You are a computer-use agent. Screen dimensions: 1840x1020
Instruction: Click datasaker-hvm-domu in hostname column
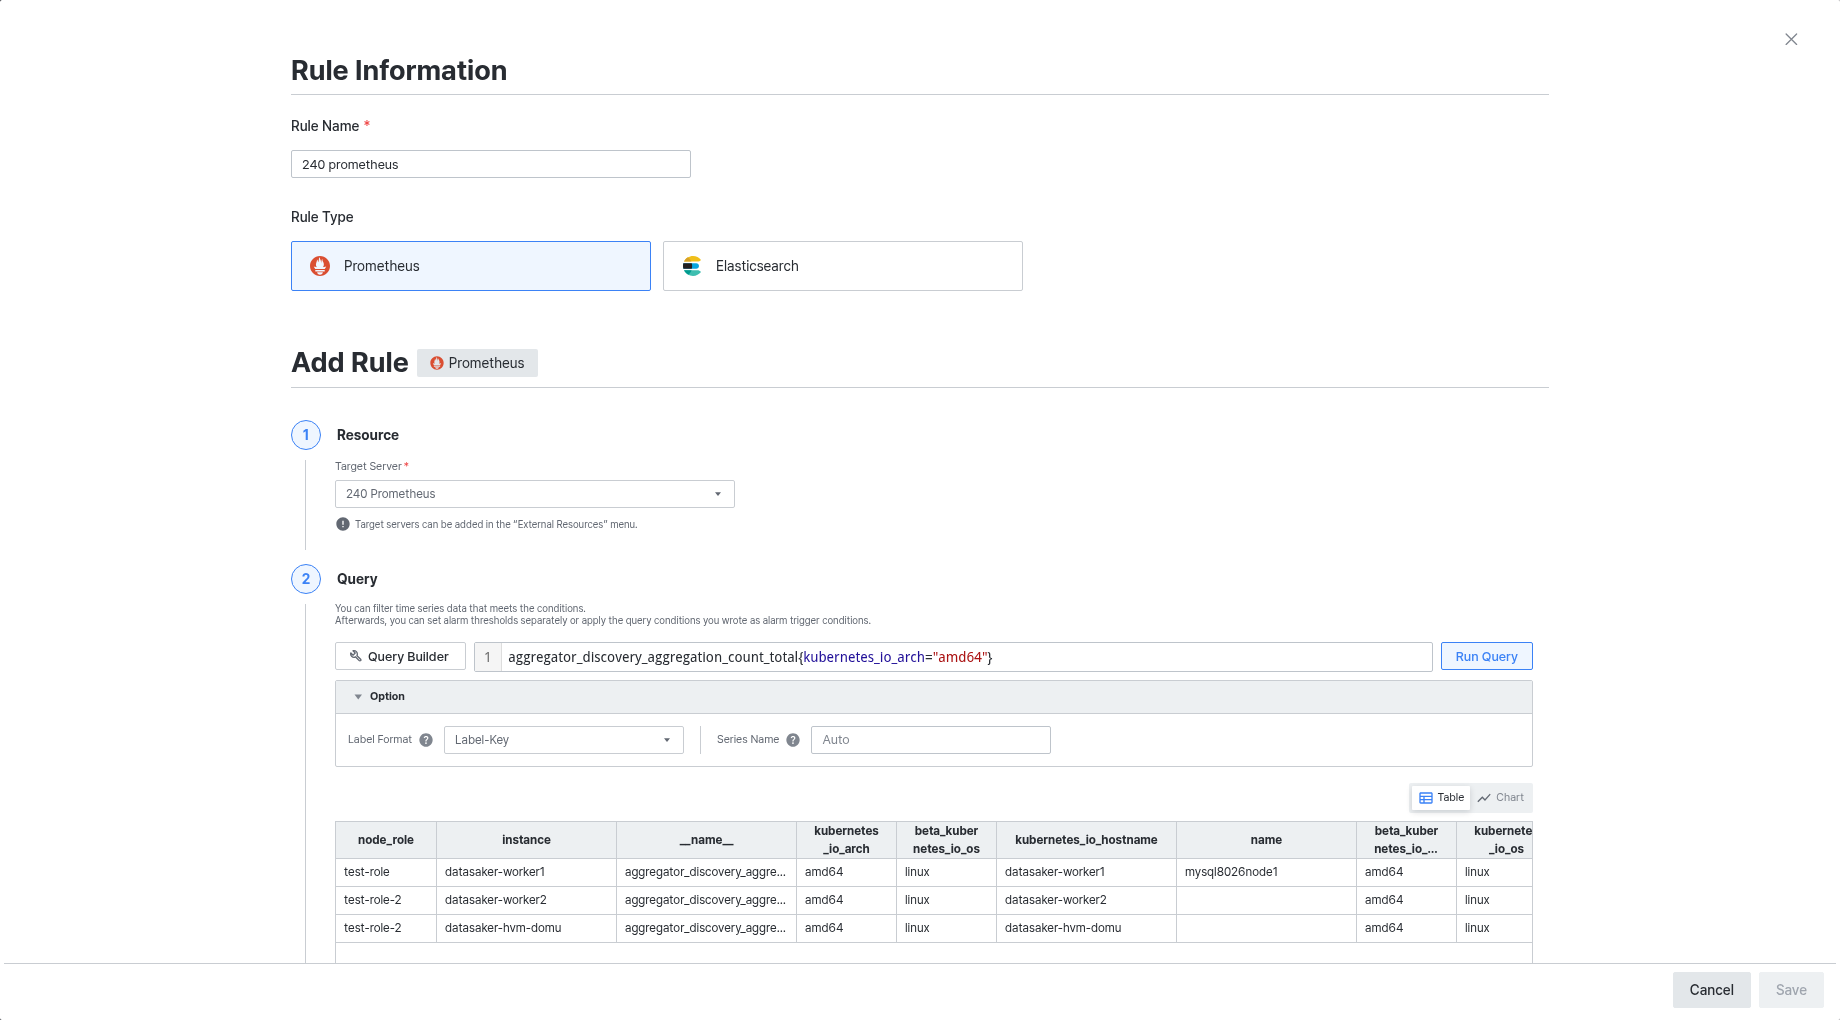(x=1086, y=928)
